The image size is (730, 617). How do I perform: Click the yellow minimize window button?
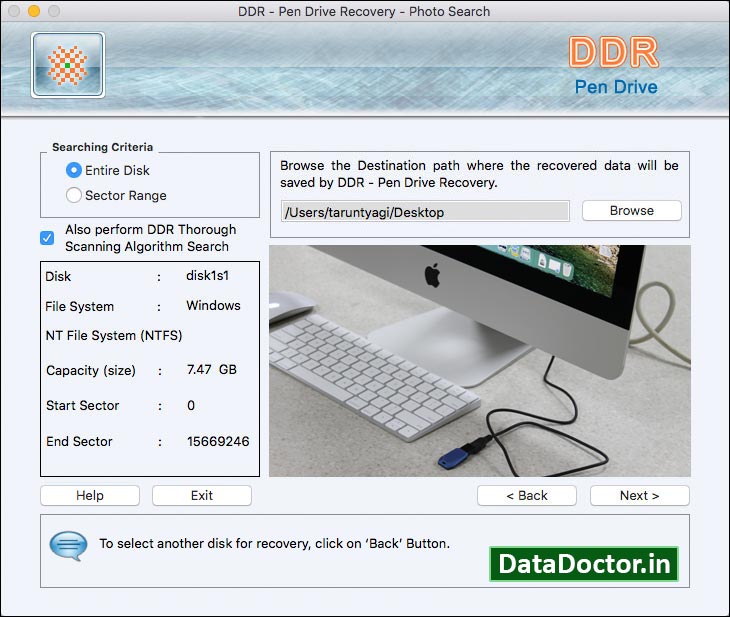pyautogui.click(x=34, y=11)
